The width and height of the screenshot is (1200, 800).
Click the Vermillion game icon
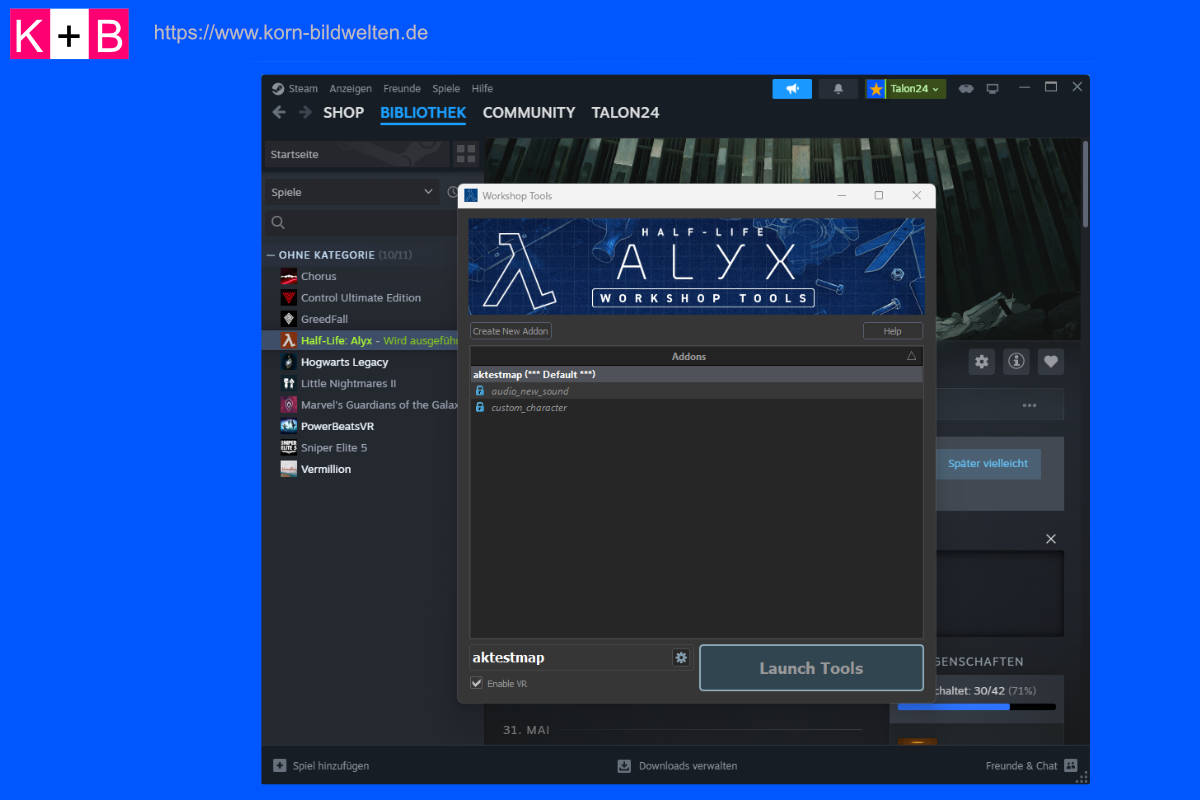point(288,469)
